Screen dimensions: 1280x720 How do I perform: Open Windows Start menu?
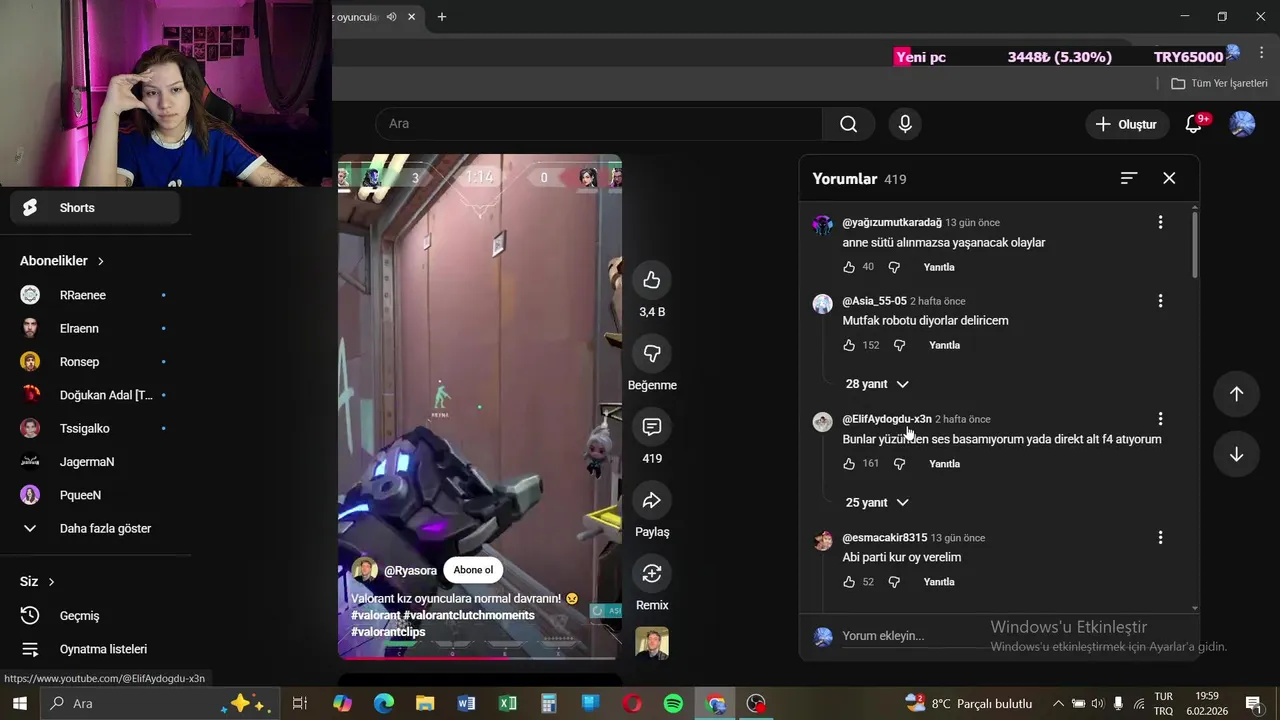(x=19, y=704)
